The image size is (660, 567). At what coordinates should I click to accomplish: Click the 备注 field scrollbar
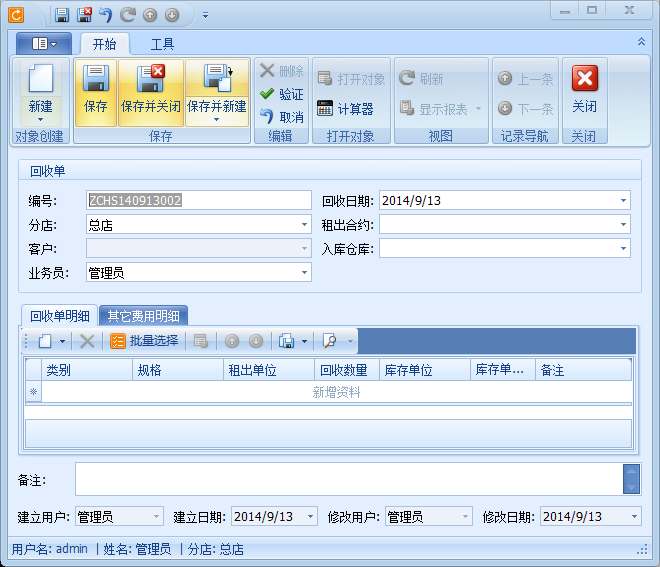(x=631, y=479)
